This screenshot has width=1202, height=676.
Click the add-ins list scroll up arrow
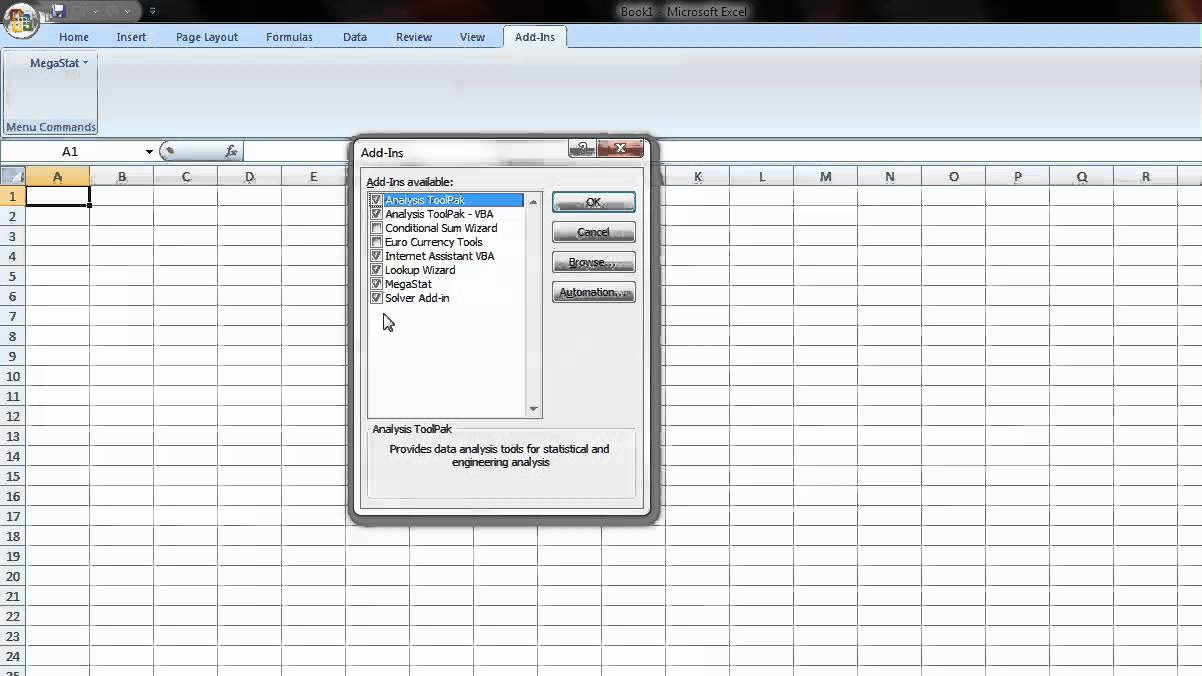point(533,201)
